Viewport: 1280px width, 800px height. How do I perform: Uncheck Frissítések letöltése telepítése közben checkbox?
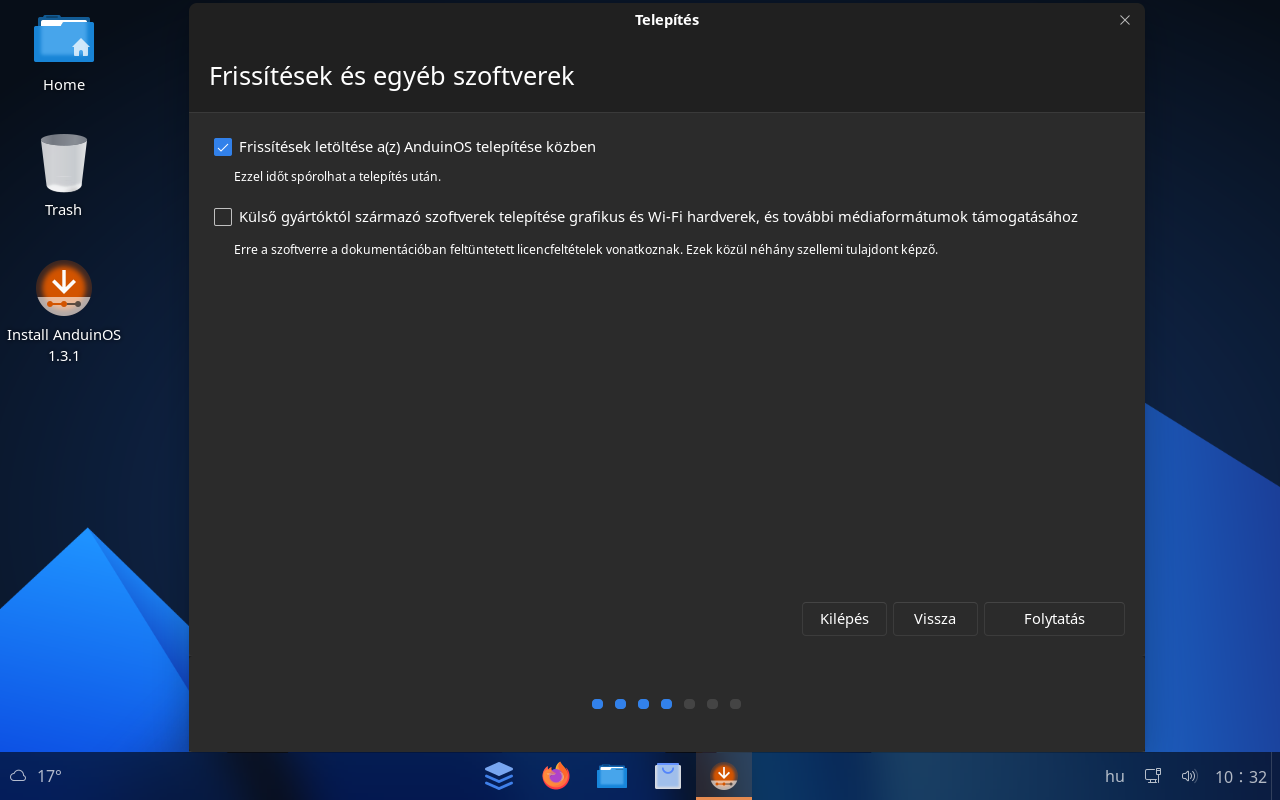[223, 147]
